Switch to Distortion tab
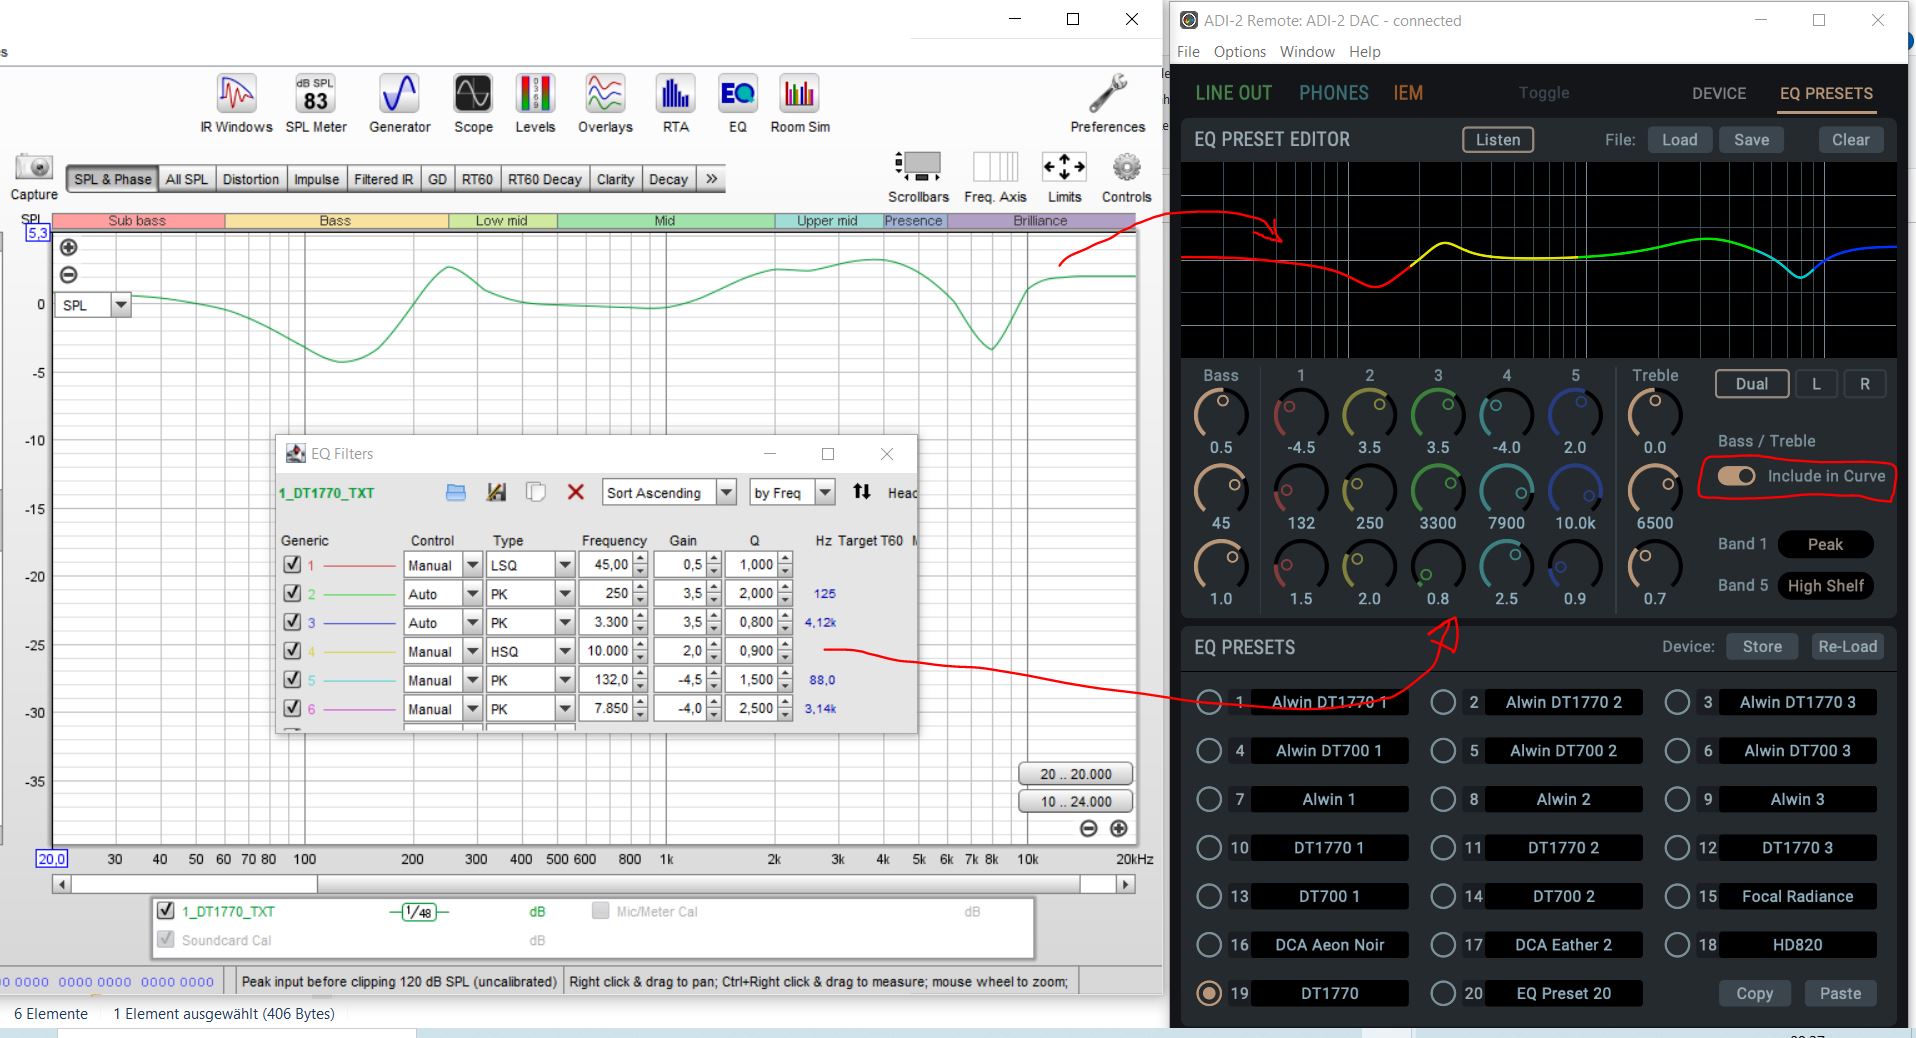 tap(250, 179)
